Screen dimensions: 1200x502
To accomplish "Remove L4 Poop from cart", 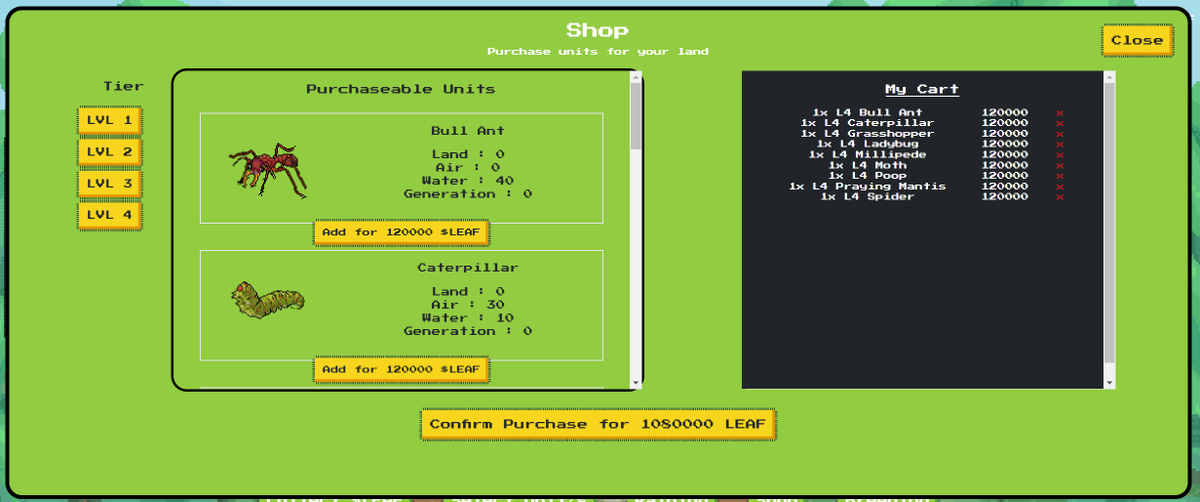I will 1060,176.
